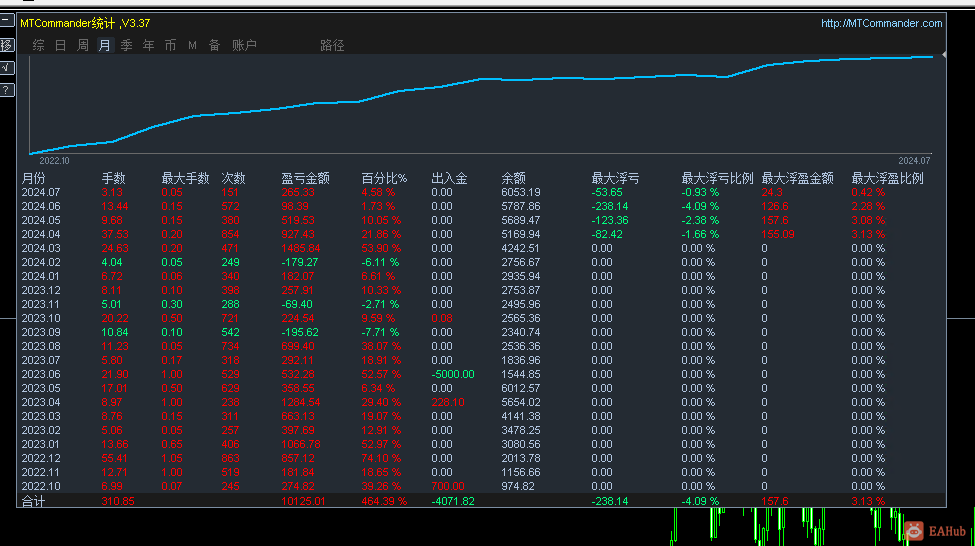Click the 月份 column header
975x546 pixels.
coord(34,178)
